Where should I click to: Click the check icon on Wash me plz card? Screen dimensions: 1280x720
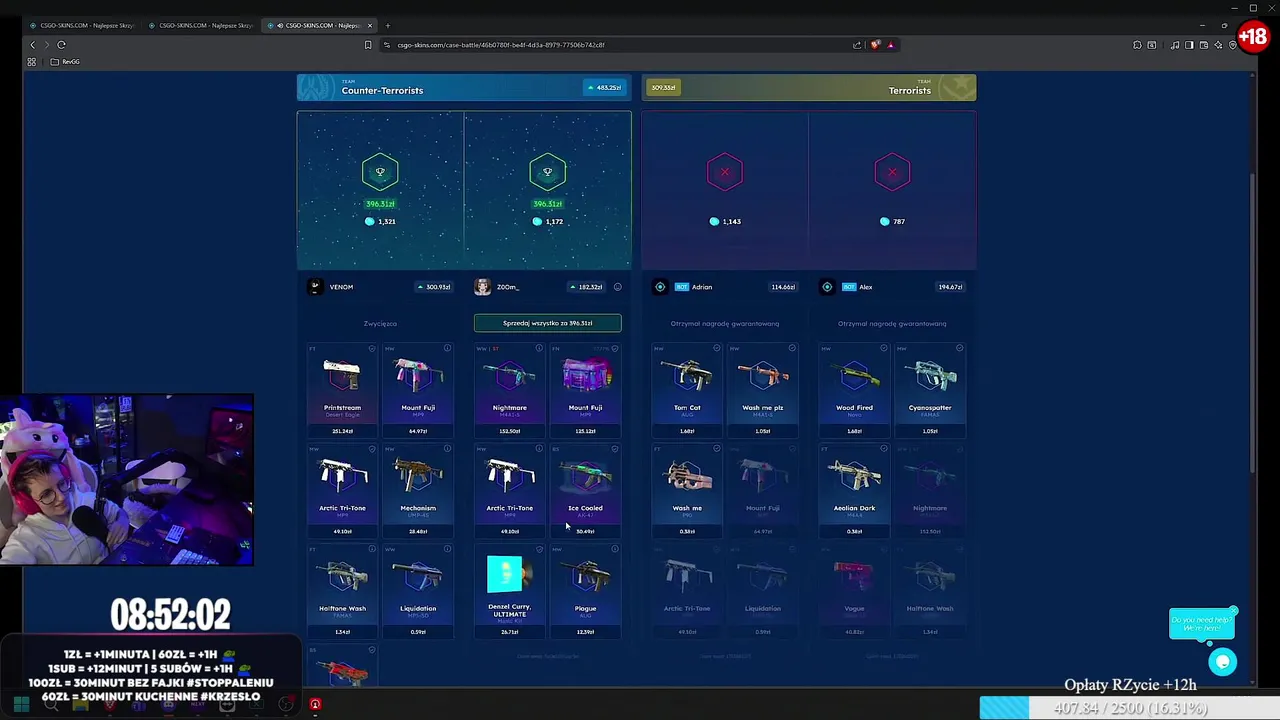(792, 349)
